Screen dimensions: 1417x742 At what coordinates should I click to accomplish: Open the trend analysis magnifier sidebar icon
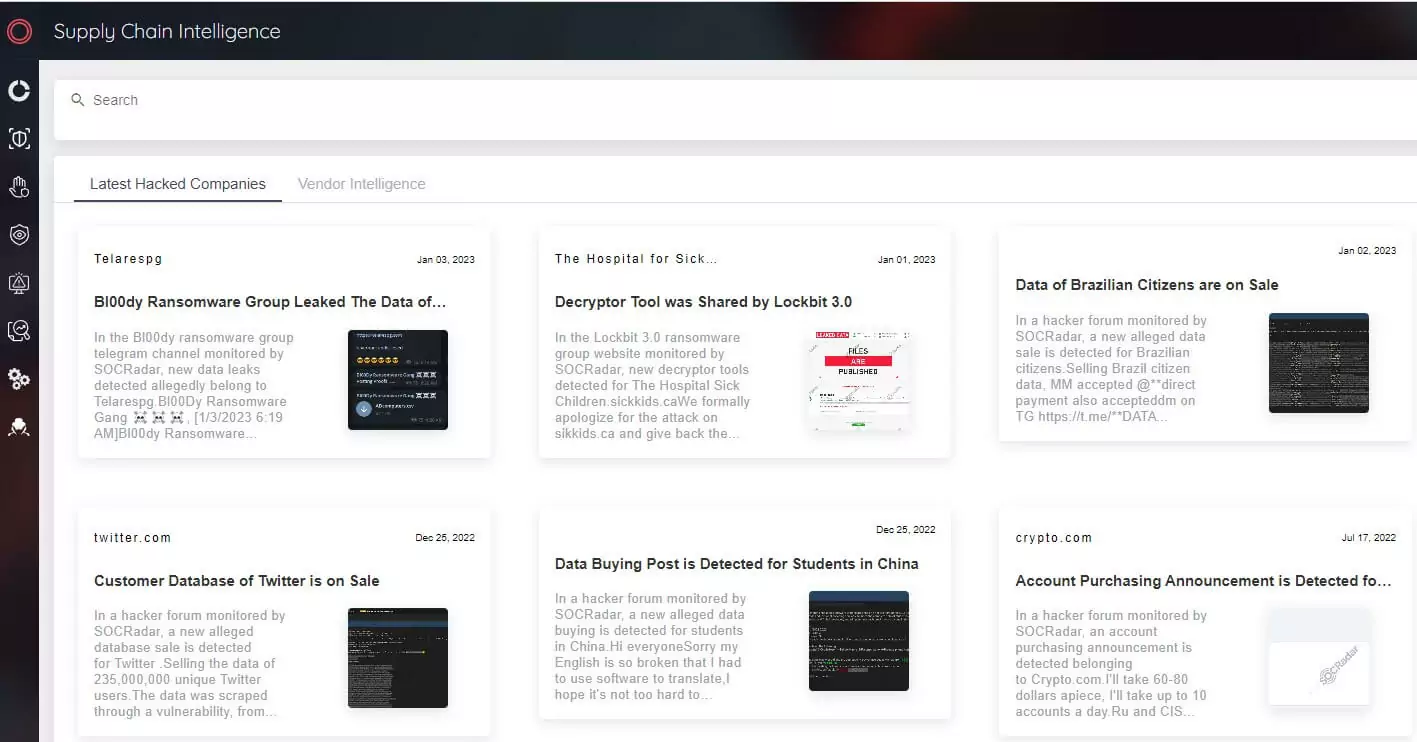point(19,330)
